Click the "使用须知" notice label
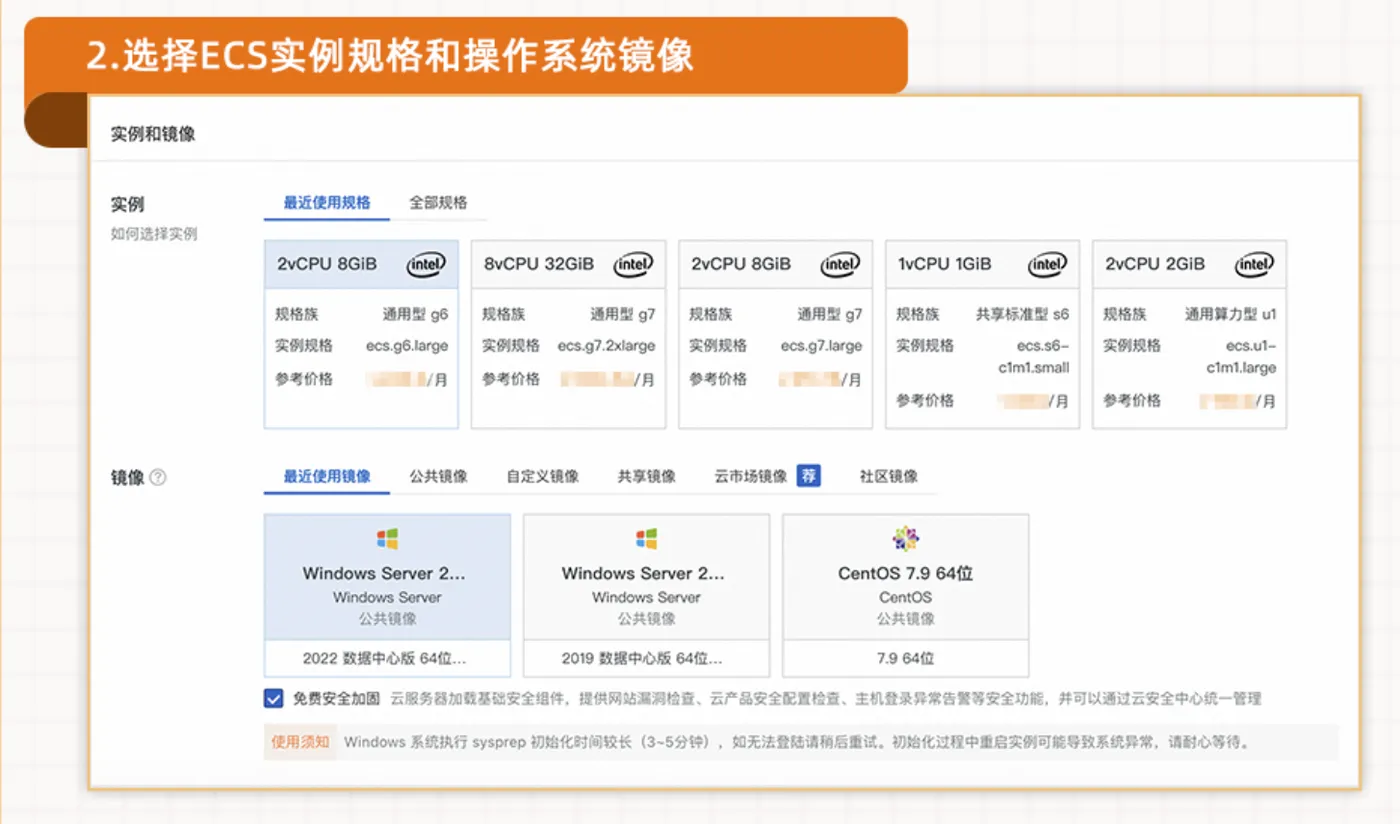 tap(300, 742)
